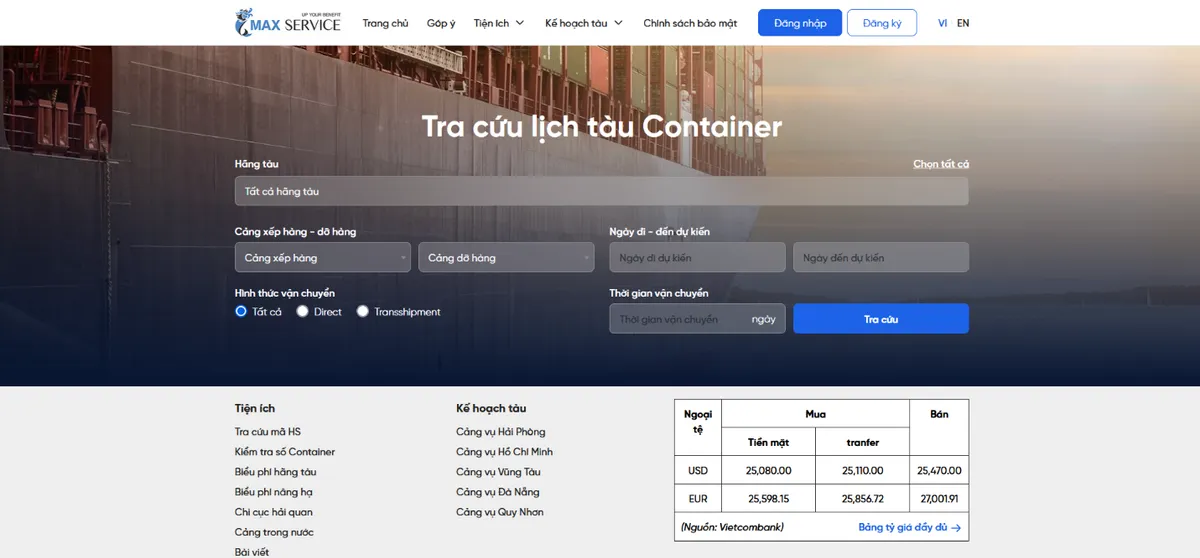1200x558 pixels.
Task: Switch language to EN
Action: (x=963, y=23)
